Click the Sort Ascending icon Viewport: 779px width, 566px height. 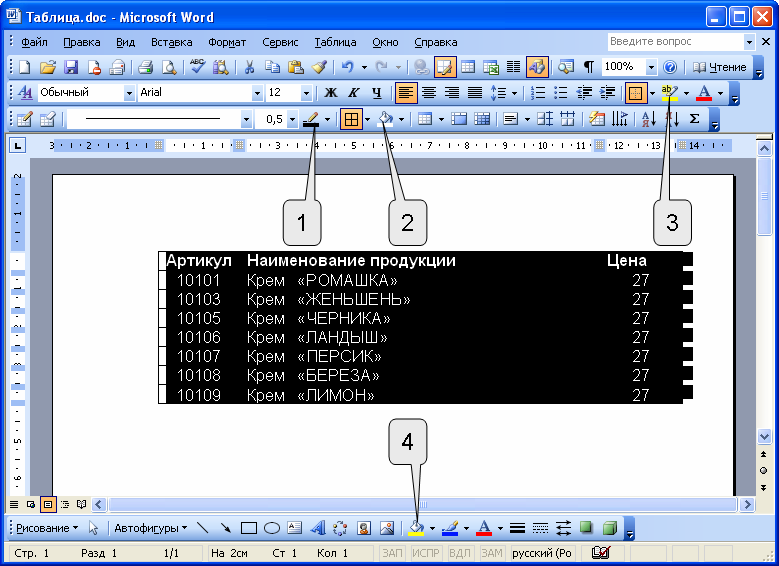click(x=648, y=119)
